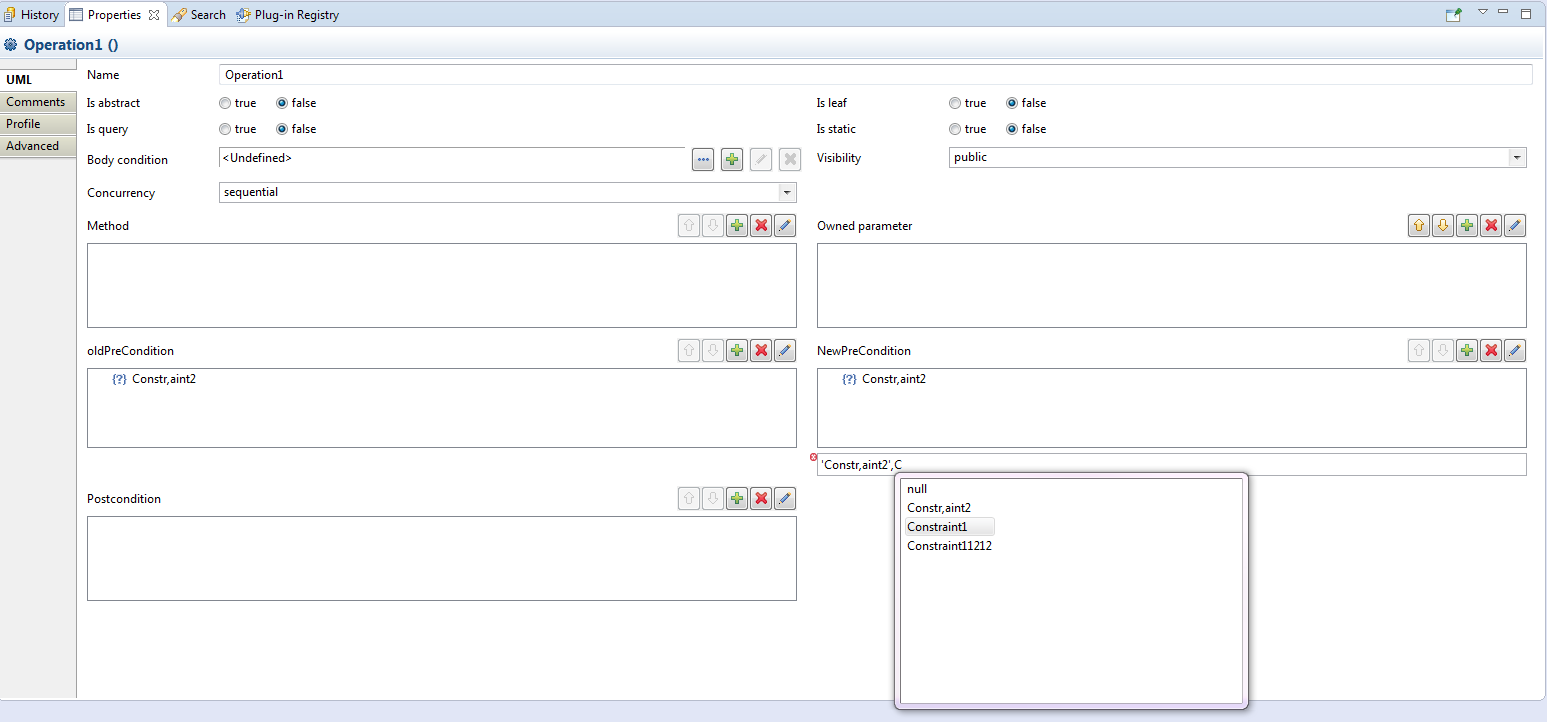Move Owned parameter down arrow

point(1443,226)
